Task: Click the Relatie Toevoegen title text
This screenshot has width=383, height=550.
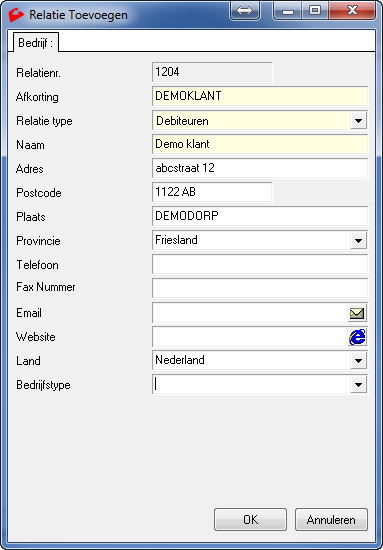Action: [78, 15]
